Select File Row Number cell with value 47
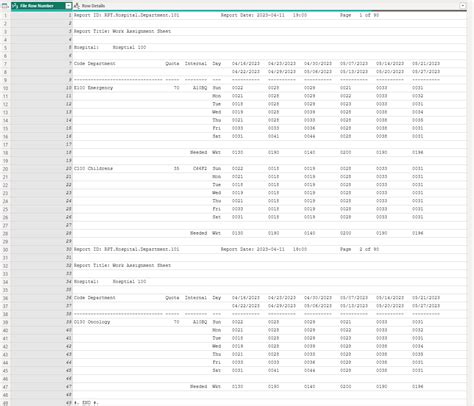474x406 pixels. 42,387
